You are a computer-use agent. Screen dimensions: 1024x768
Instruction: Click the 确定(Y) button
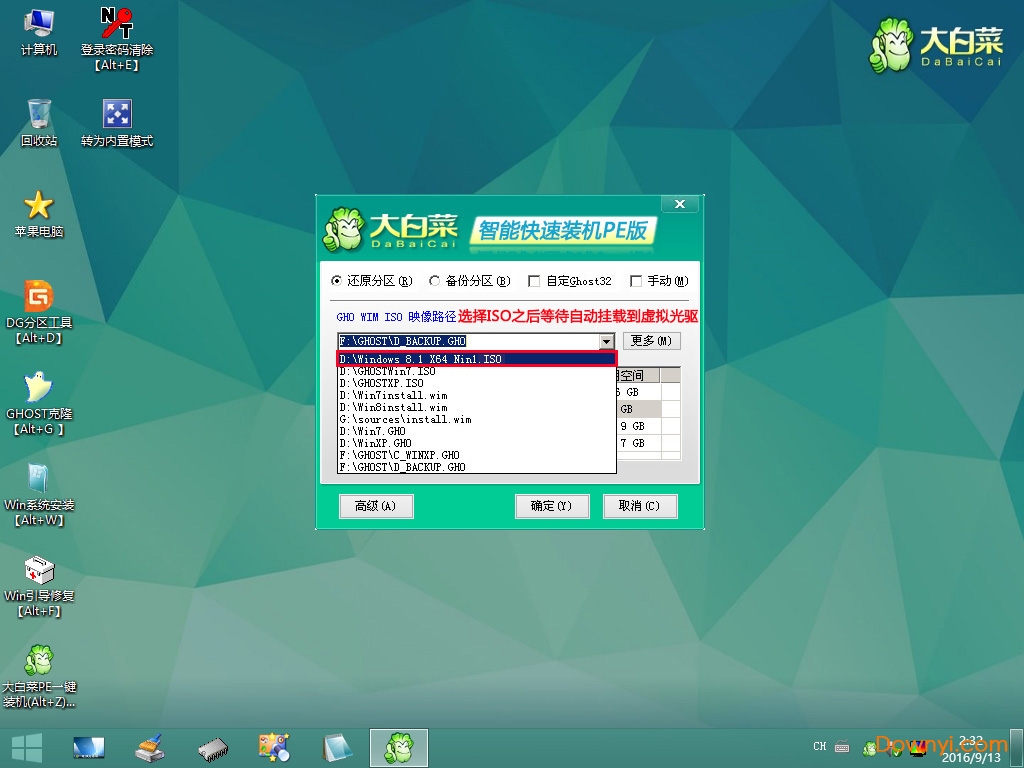coord(552,506)
